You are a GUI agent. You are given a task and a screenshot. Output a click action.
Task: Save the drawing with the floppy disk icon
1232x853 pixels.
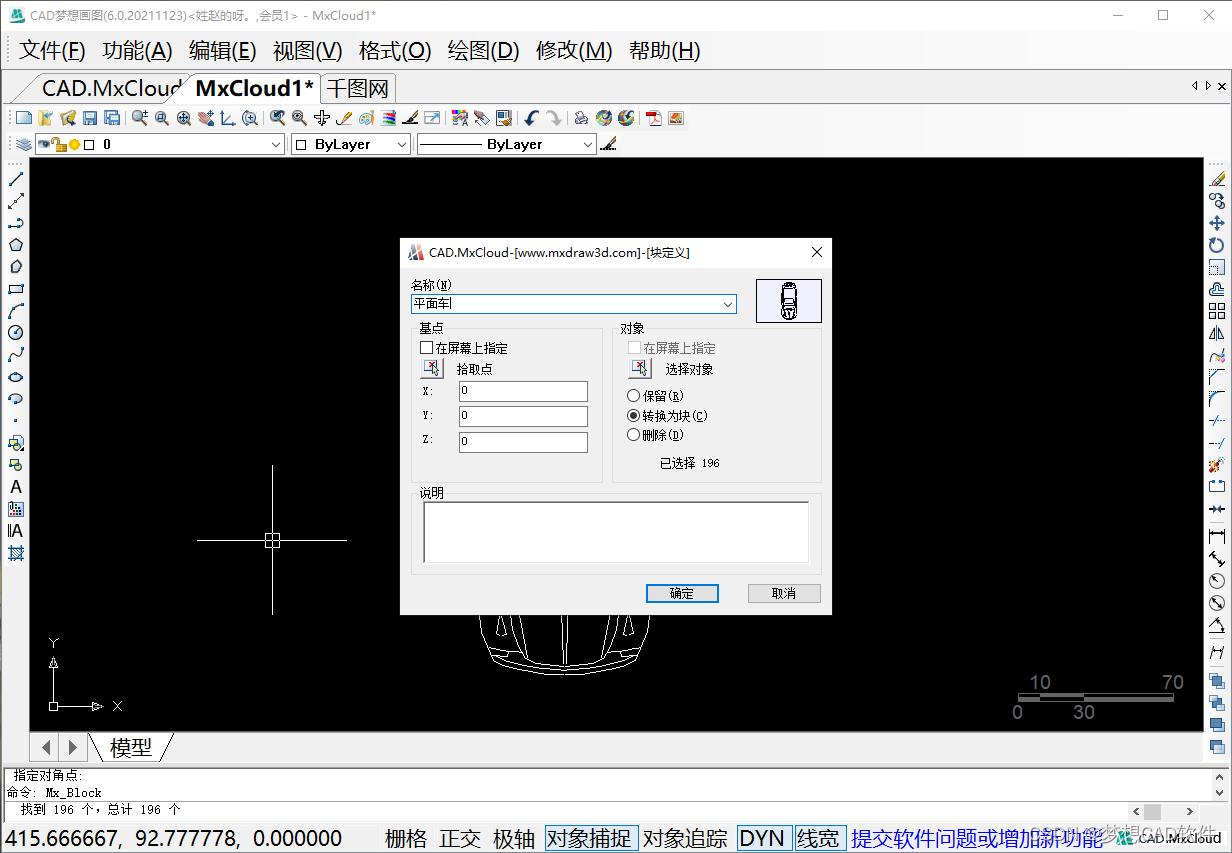pos(90,118)
